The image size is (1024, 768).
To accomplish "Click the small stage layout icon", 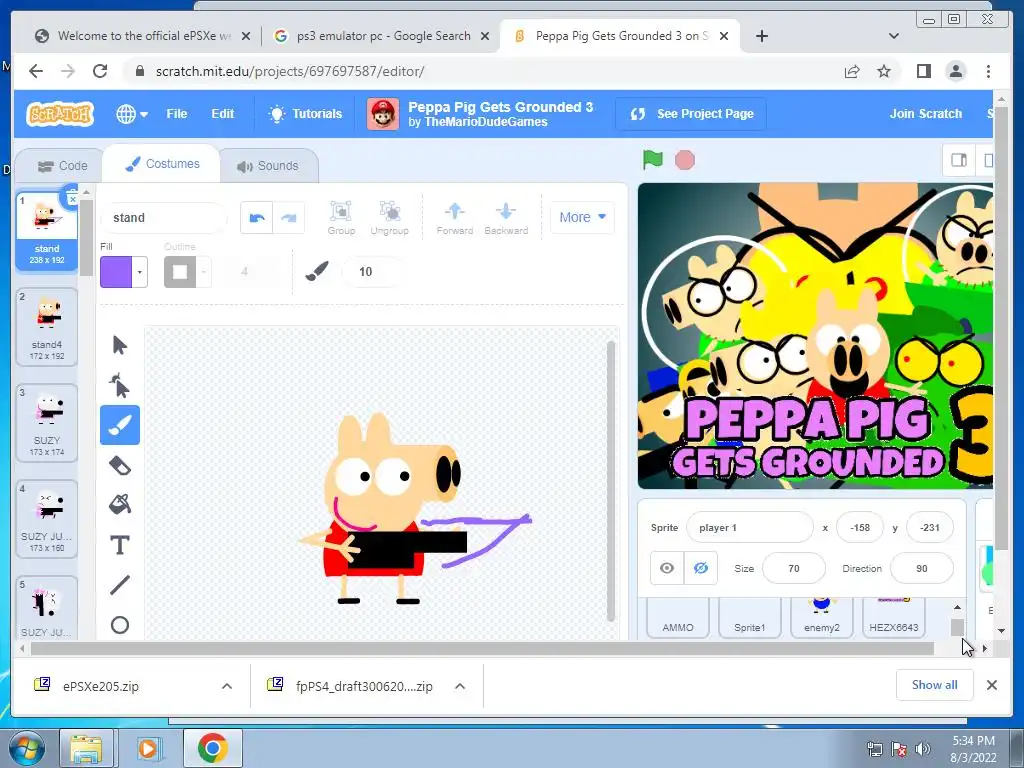I will click(959, 160).
